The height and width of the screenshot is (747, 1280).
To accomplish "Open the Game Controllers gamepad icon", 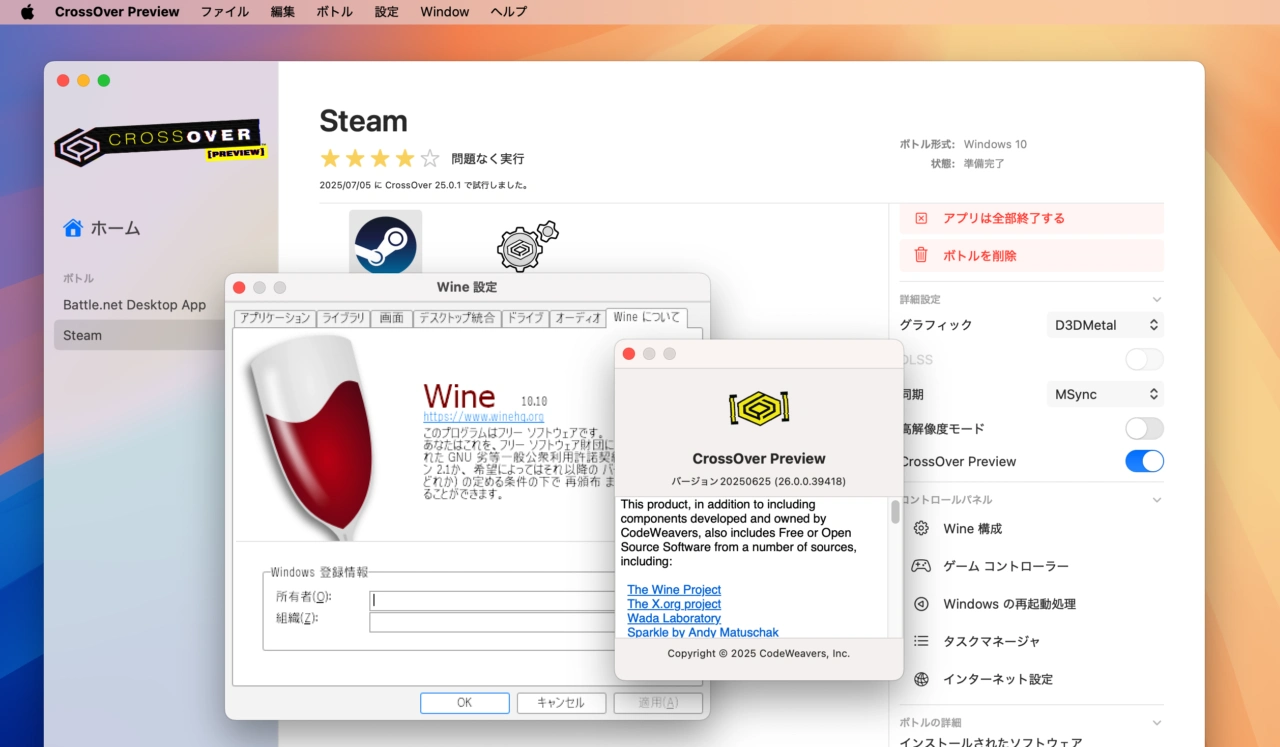I will [921, 566].
